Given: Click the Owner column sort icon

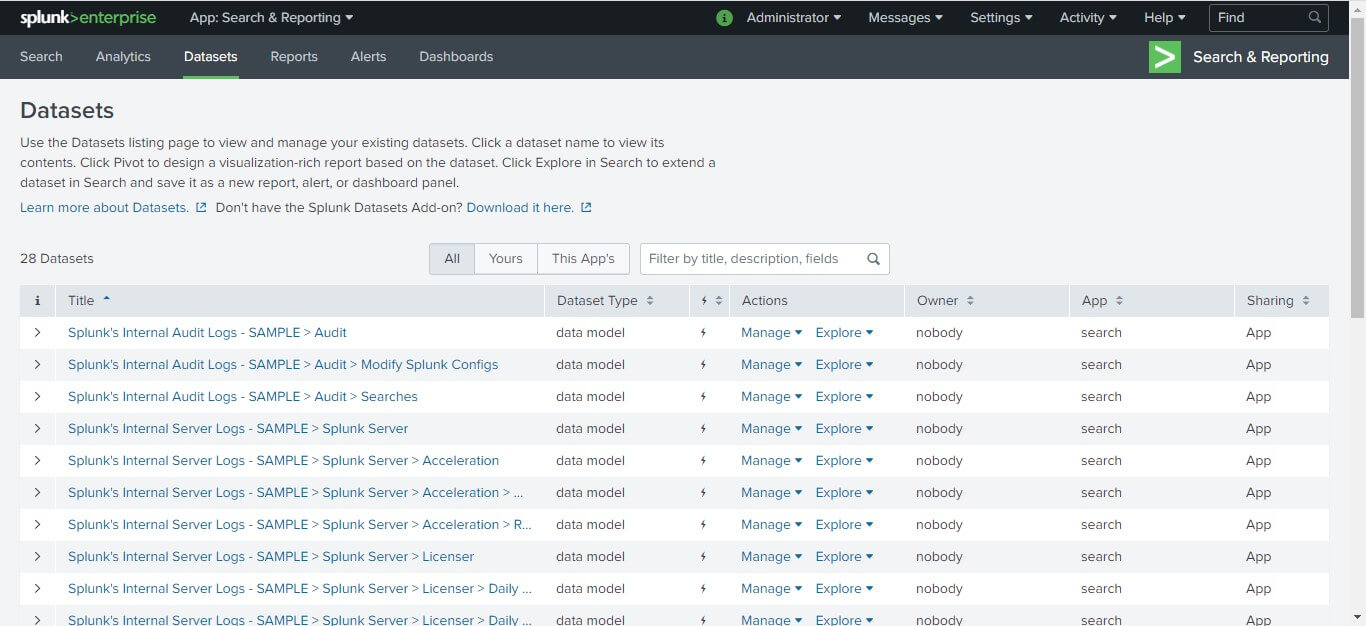Looking at the screenshot, I should click(x=970, y=301).
